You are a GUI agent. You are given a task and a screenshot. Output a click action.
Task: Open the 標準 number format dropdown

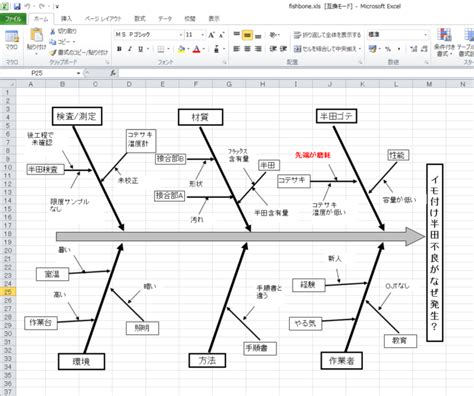[425, 35]
